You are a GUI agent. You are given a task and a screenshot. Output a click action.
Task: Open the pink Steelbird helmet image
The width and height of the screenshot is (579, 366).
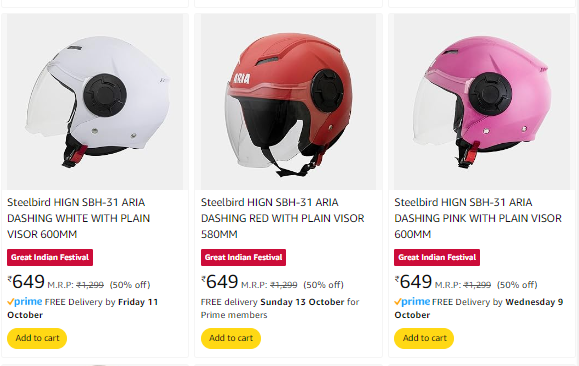pos(482,102)
